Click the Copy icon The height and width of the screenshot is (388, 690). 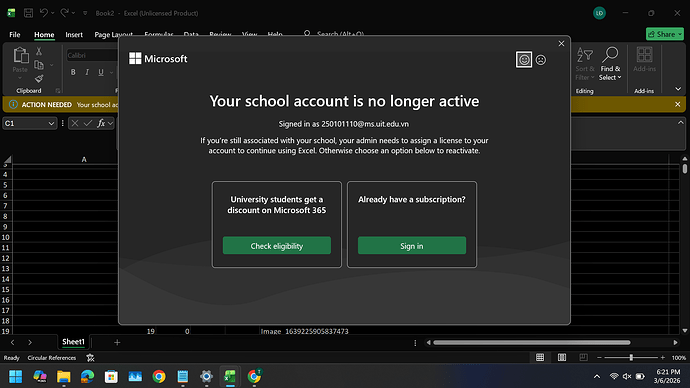click(x=39, y=65)
